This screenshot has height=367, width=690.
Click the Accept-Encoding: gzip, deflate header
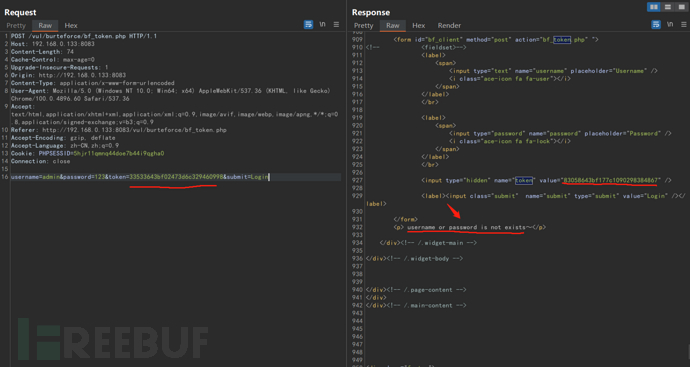tap(63, 138)
